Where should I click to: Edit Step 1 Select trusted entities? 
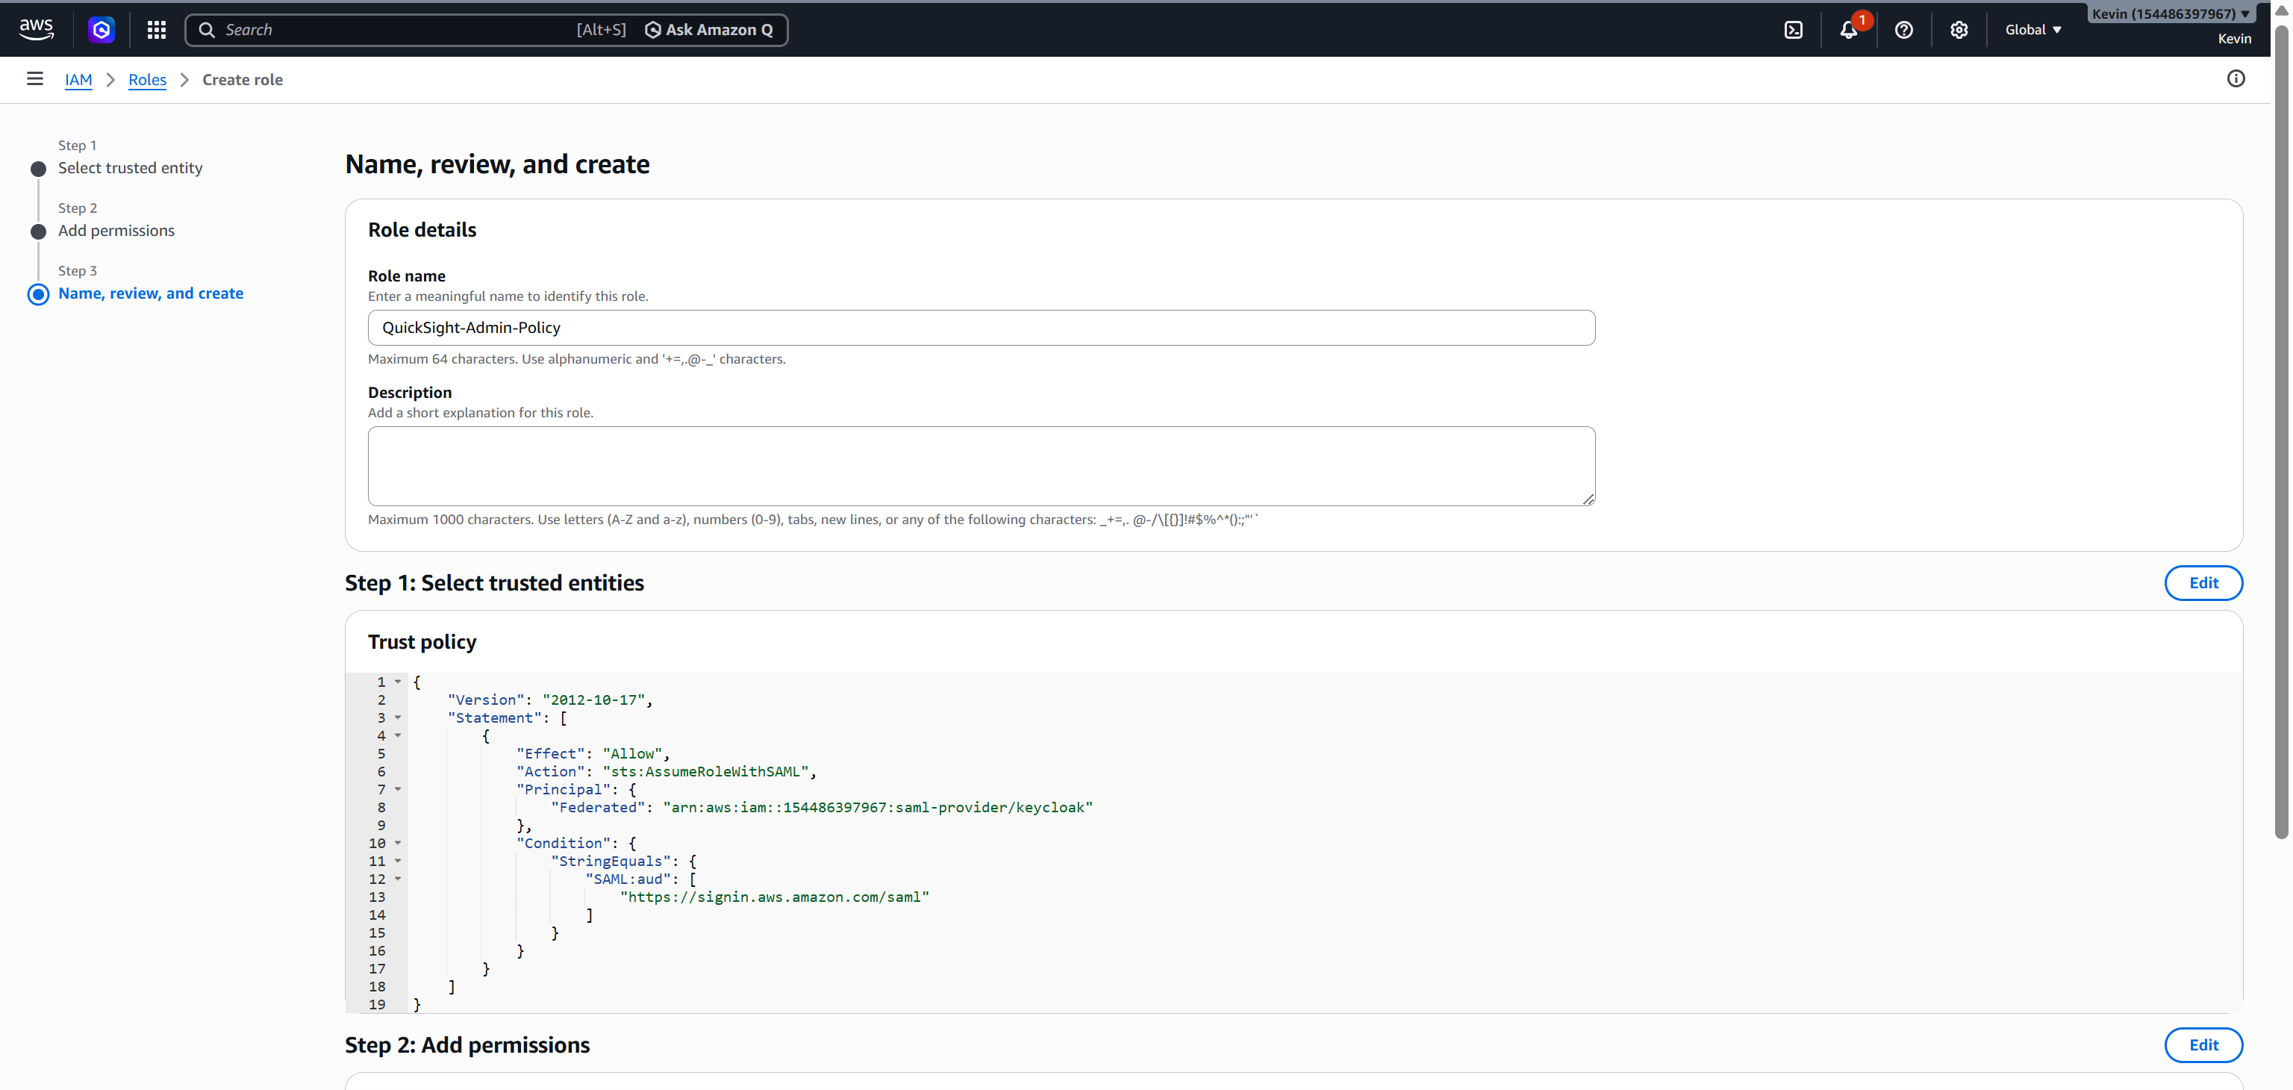click(x=2203, y=583)
